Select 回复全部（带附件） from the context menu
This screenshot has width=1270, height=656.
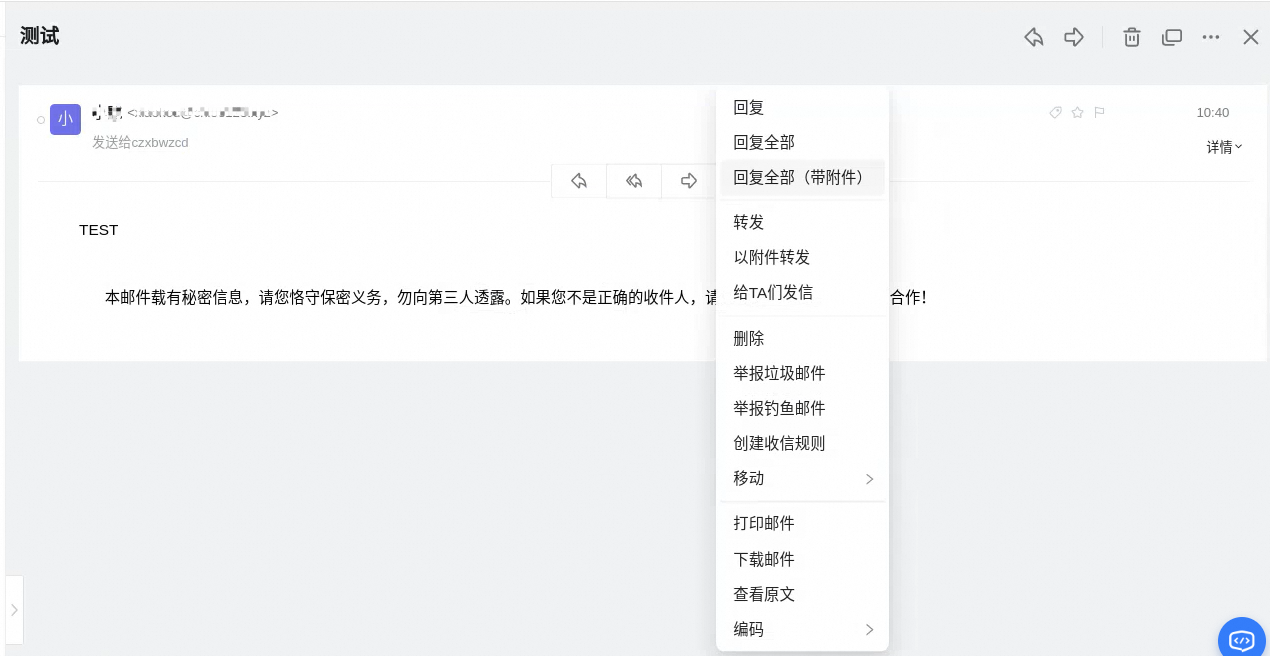[x=799, y=177]
